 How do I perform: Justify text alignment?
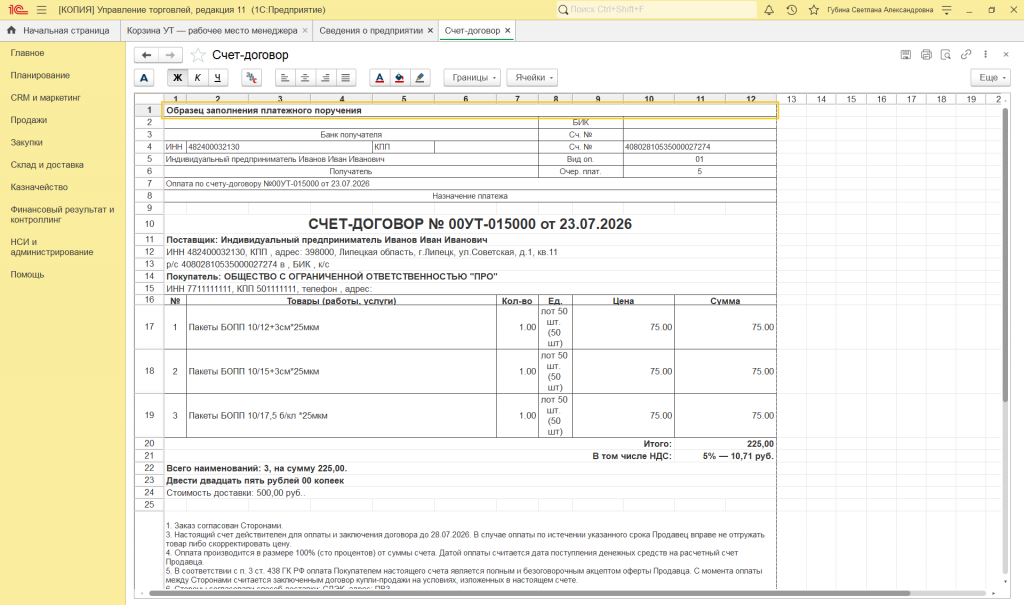(345, 78)
